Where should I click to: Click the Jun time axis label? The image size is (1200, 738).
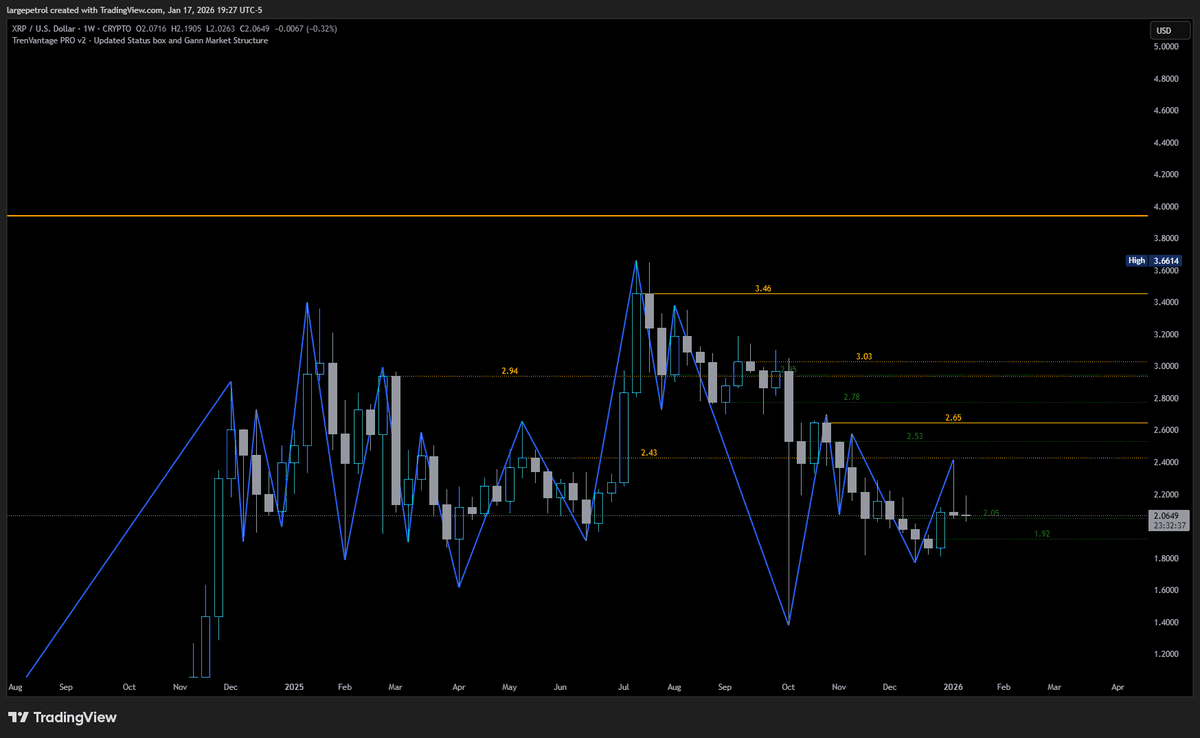[x=560, y=688]
